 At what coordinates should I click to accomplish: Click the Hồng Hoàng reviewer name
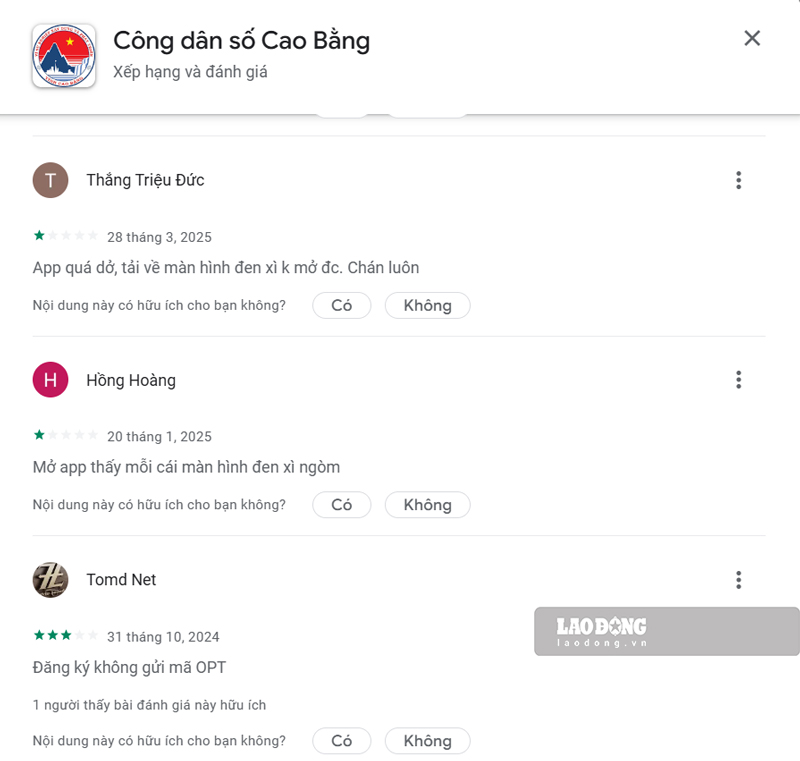pos(131,380)
